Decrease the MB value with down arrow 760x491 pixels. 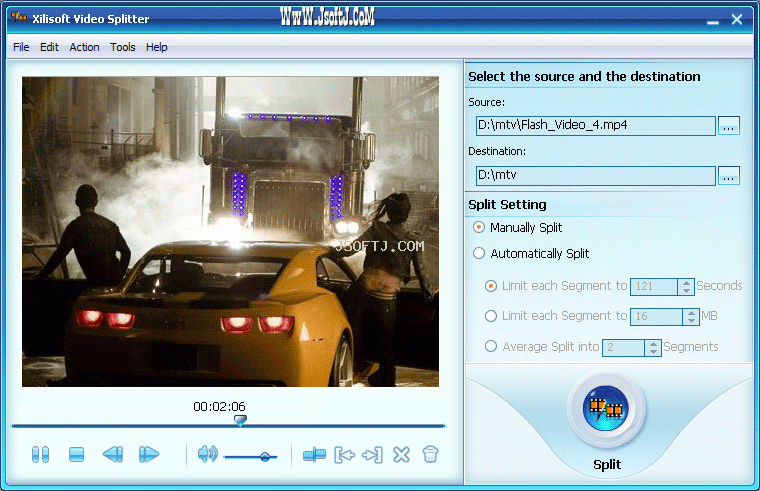[691, 321]
